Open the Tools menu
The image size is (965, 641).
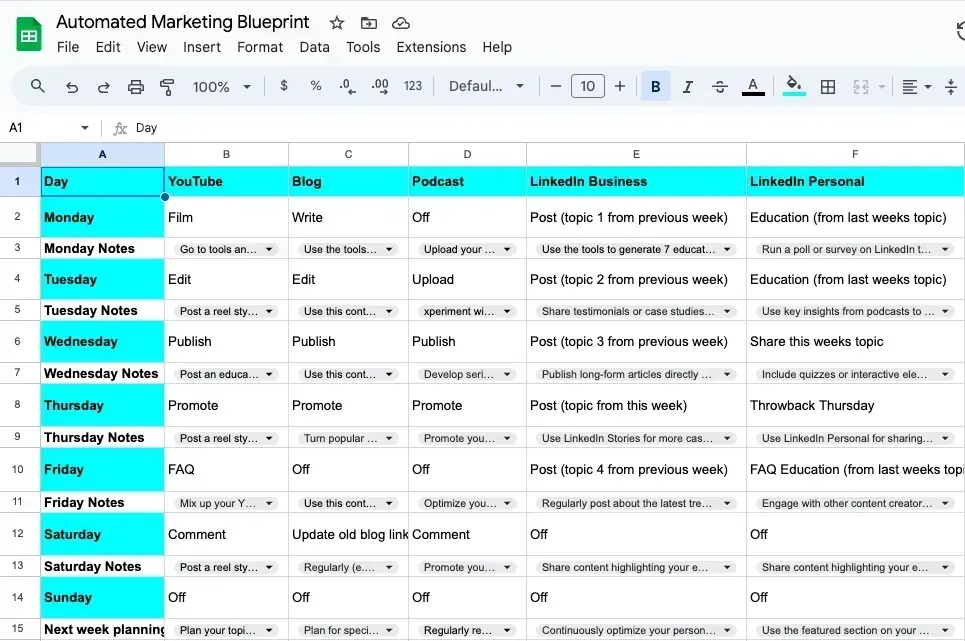(x=363, y=47)
